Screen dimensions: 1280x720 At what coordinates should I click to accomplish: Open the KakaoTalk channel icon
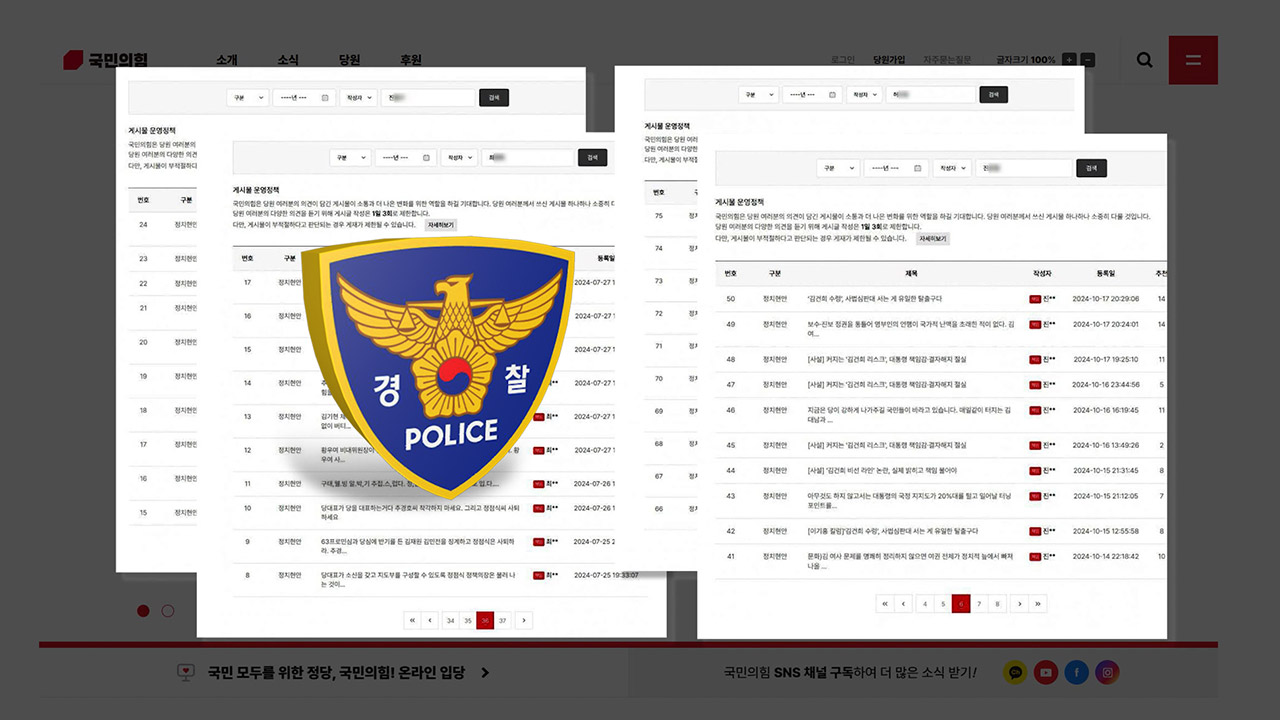coord(1015,672)
